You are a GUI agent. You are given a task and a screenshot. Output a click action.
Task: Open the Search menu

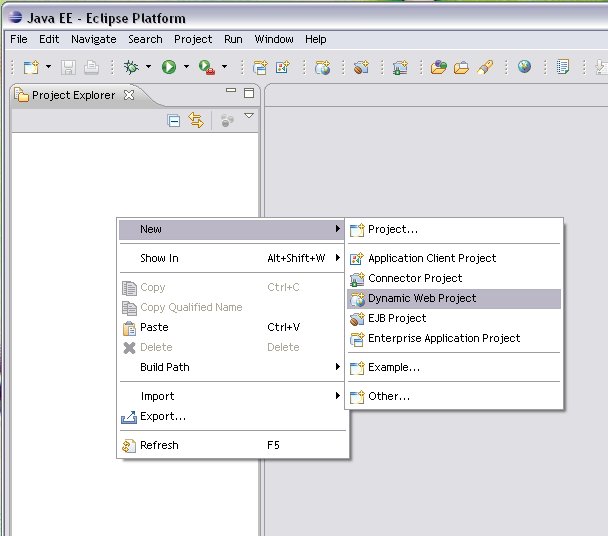pyautogui.click(x=145, y=39)
